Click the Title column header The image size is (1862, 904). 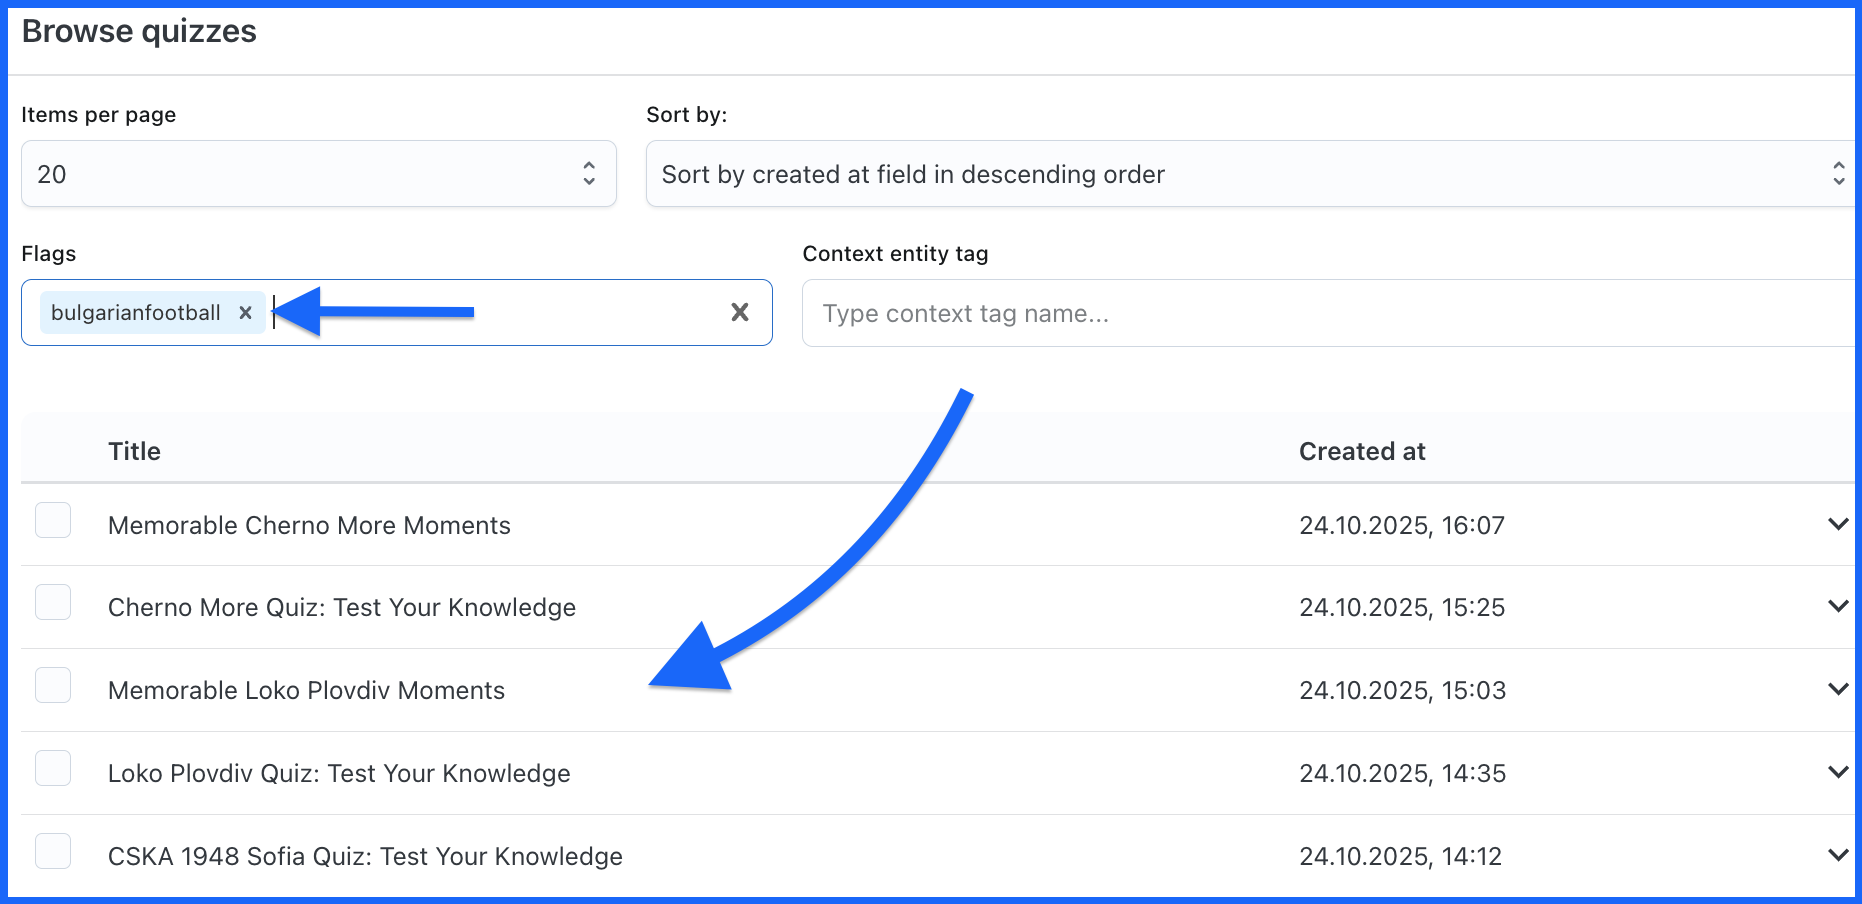[x=135, y=452]
